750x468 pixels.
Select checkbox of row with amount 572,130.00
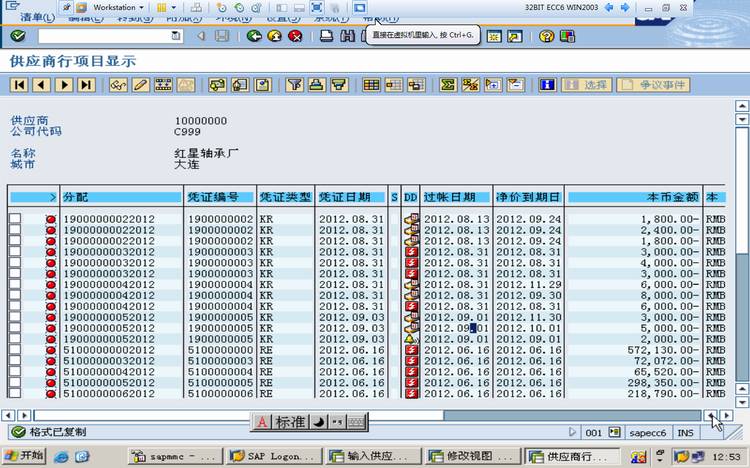(15, 350)
